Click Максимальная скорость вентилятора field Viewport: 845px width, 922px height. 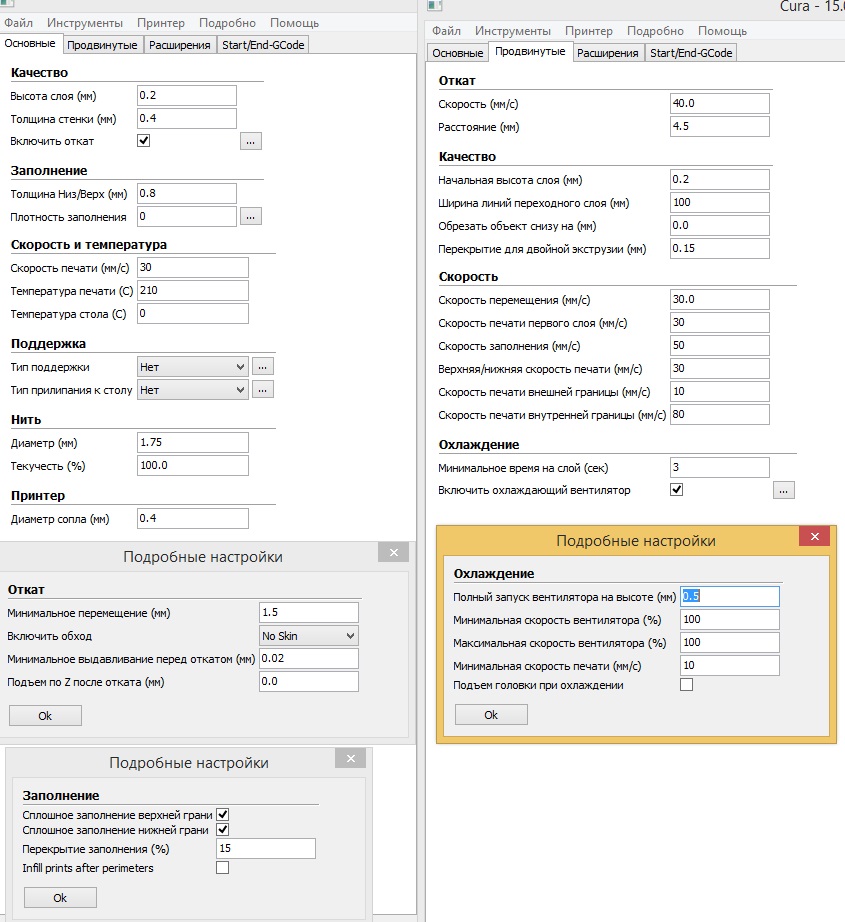pyautogui.click(x=730, y=642)
